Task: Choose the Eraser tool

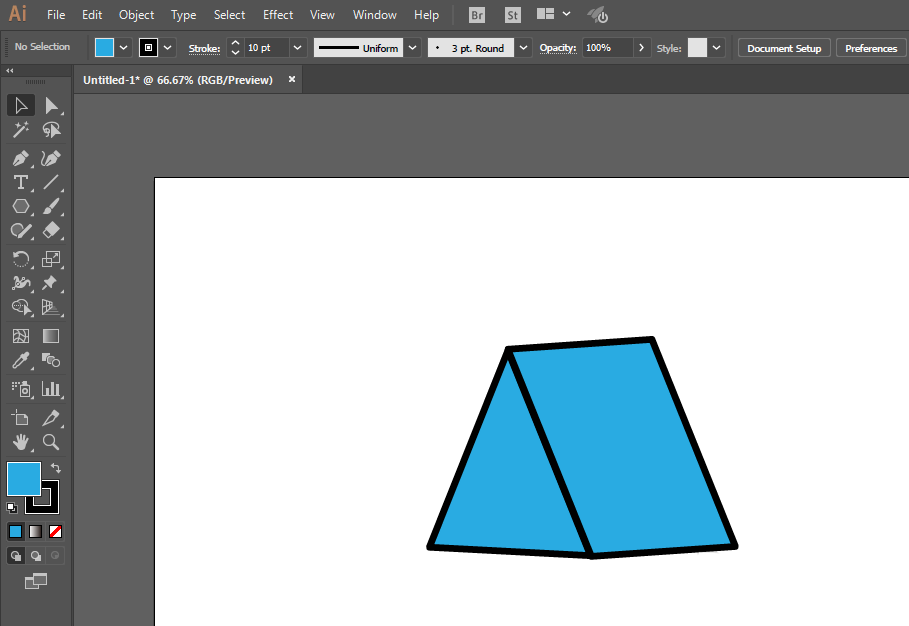Action: 51,231
